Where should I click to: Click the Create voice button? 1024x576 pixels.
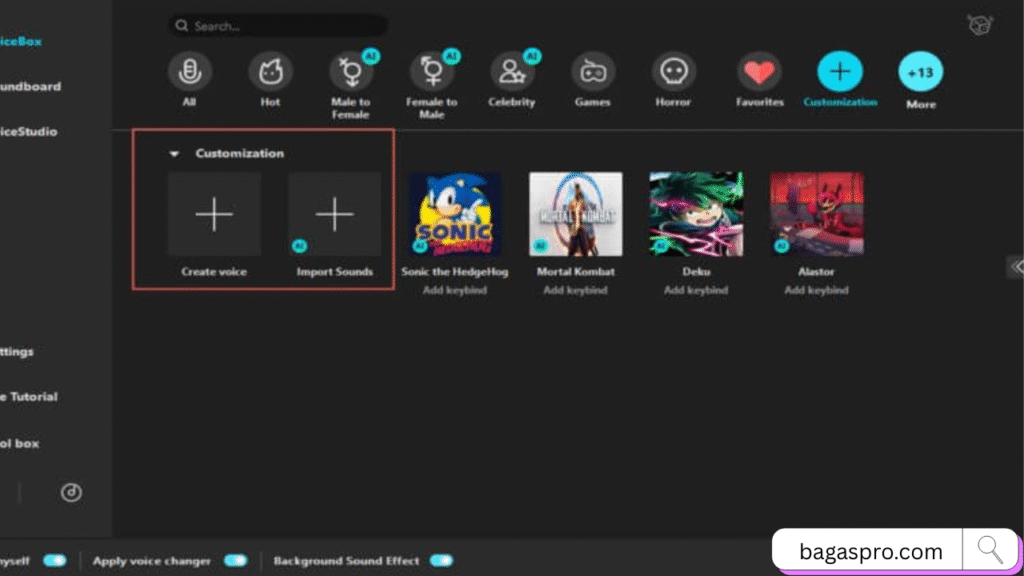[214, 214]
